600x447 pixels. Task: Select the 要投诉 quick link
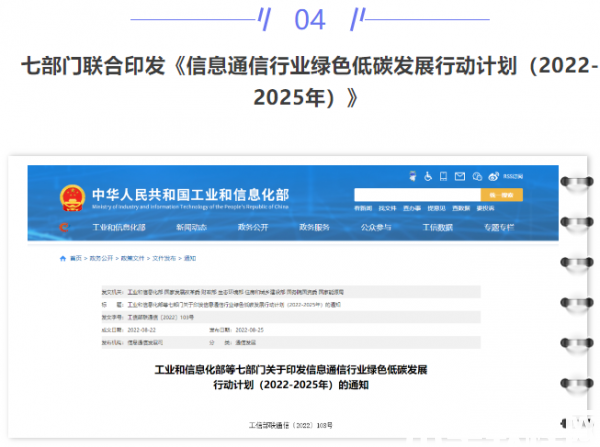[x=485, y=208]
